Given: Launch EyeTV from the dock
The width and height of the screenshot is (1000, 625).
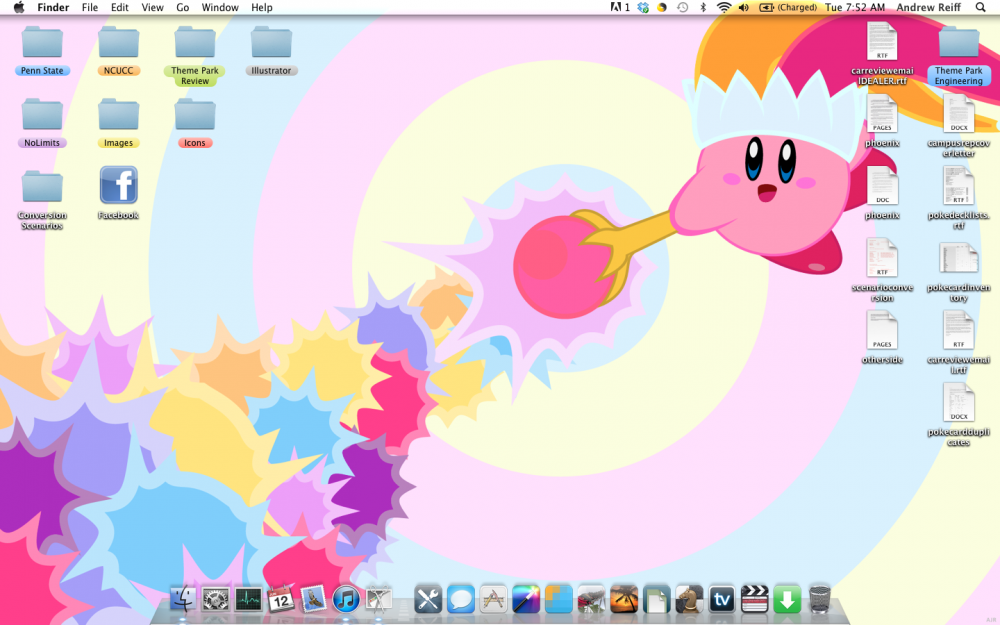Looking at the screenshot, I should pos(722,600).
